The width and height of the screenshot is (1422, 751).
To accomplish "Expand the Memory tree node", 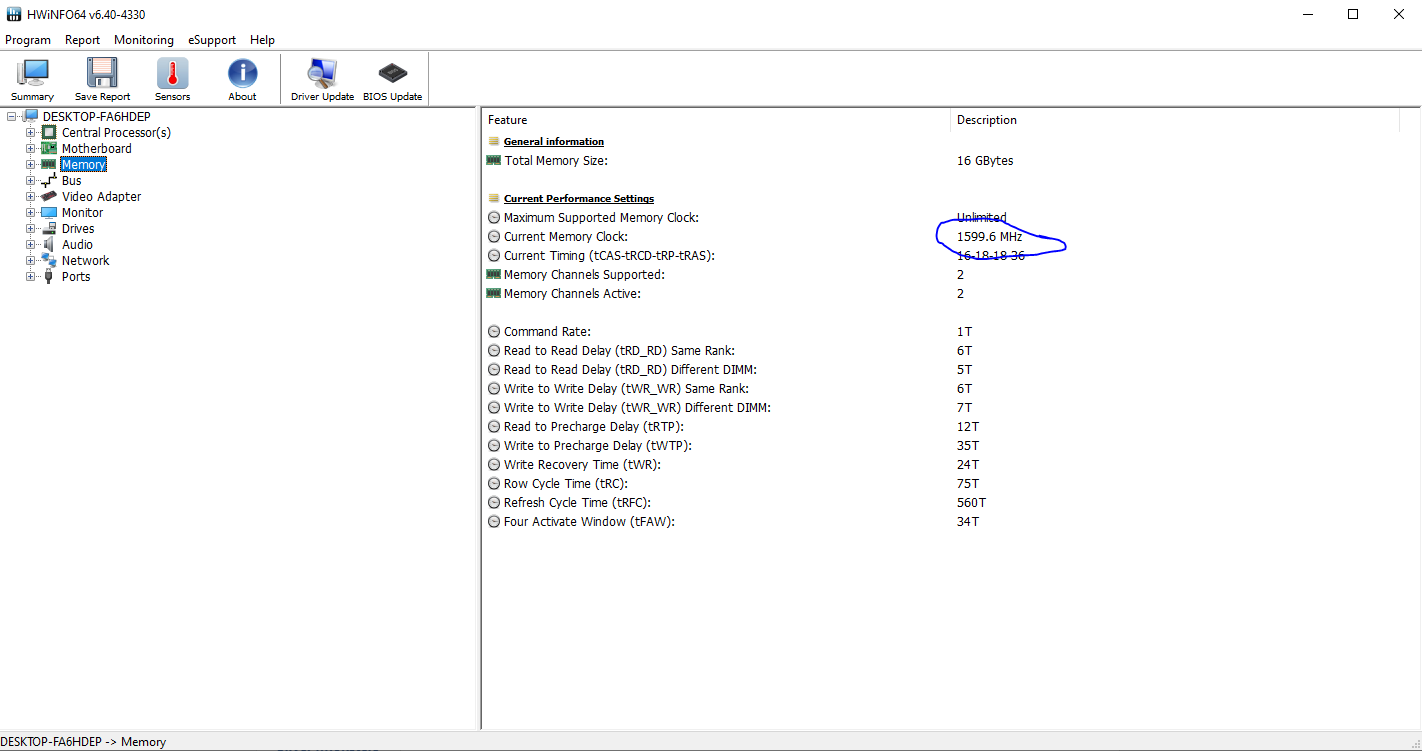I will pos(31,164).
